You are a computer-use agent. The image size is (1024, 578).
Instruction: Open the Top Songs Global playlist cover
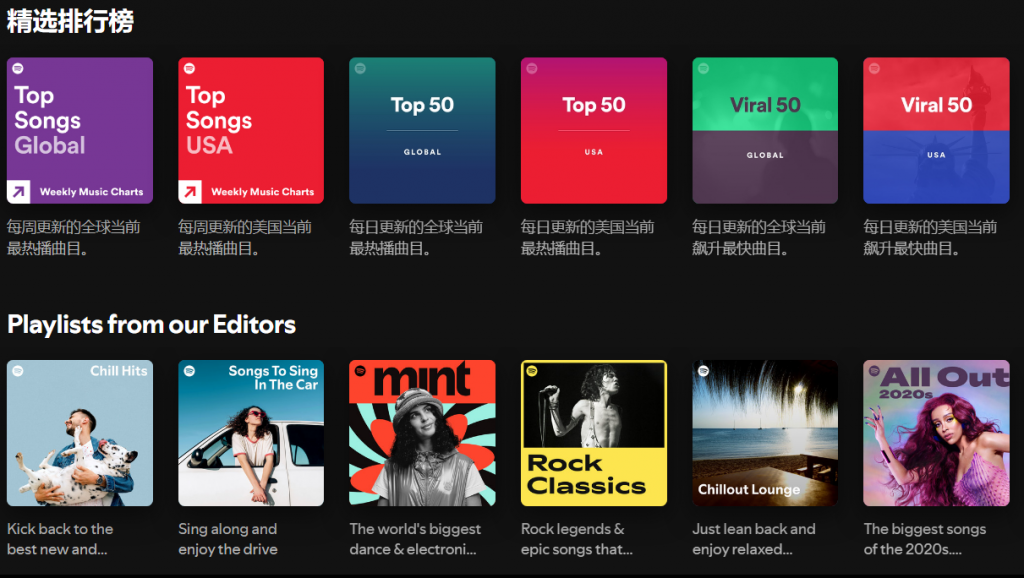pos(80,131)
